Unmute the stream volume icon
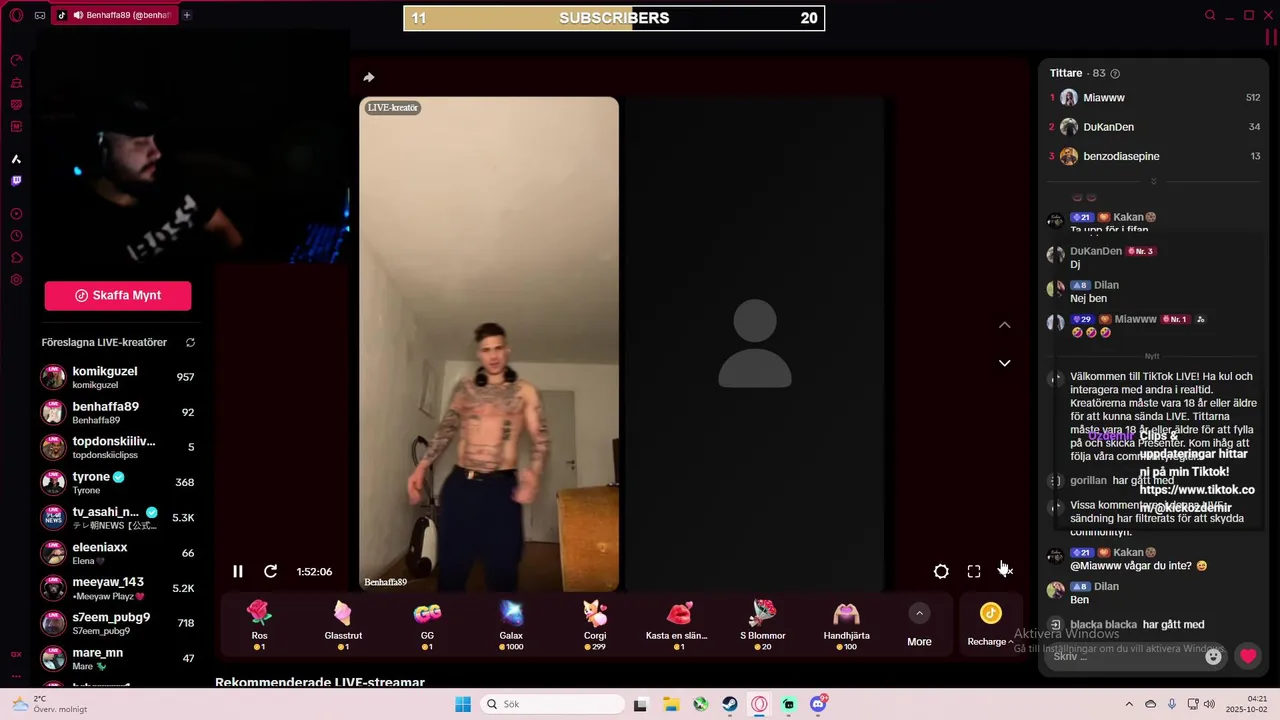The height and width of the screenshot is (720, 1280). (1006, 571)
